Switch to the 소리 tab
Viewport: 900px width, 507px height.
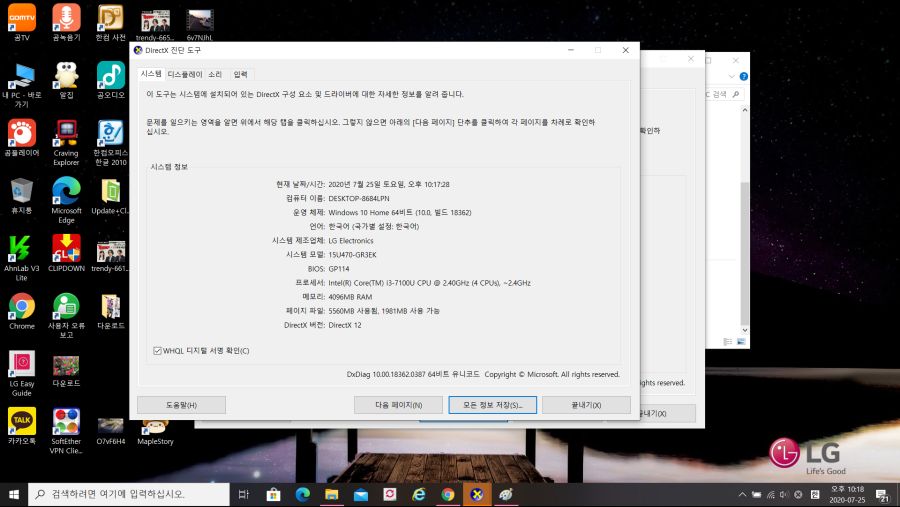click(215, 74)
